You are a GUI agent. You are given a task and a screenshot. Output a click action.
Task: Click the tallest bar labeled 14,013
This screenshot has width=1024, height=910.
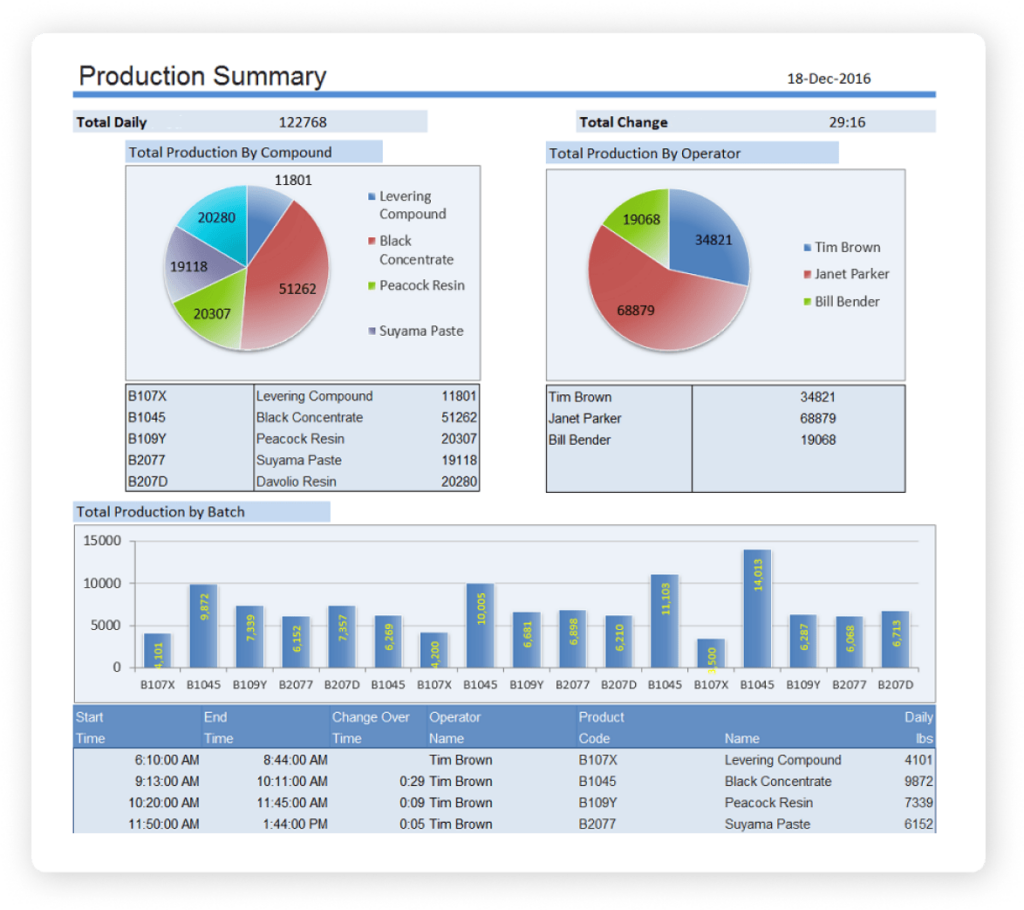click(x=757, y=608)
